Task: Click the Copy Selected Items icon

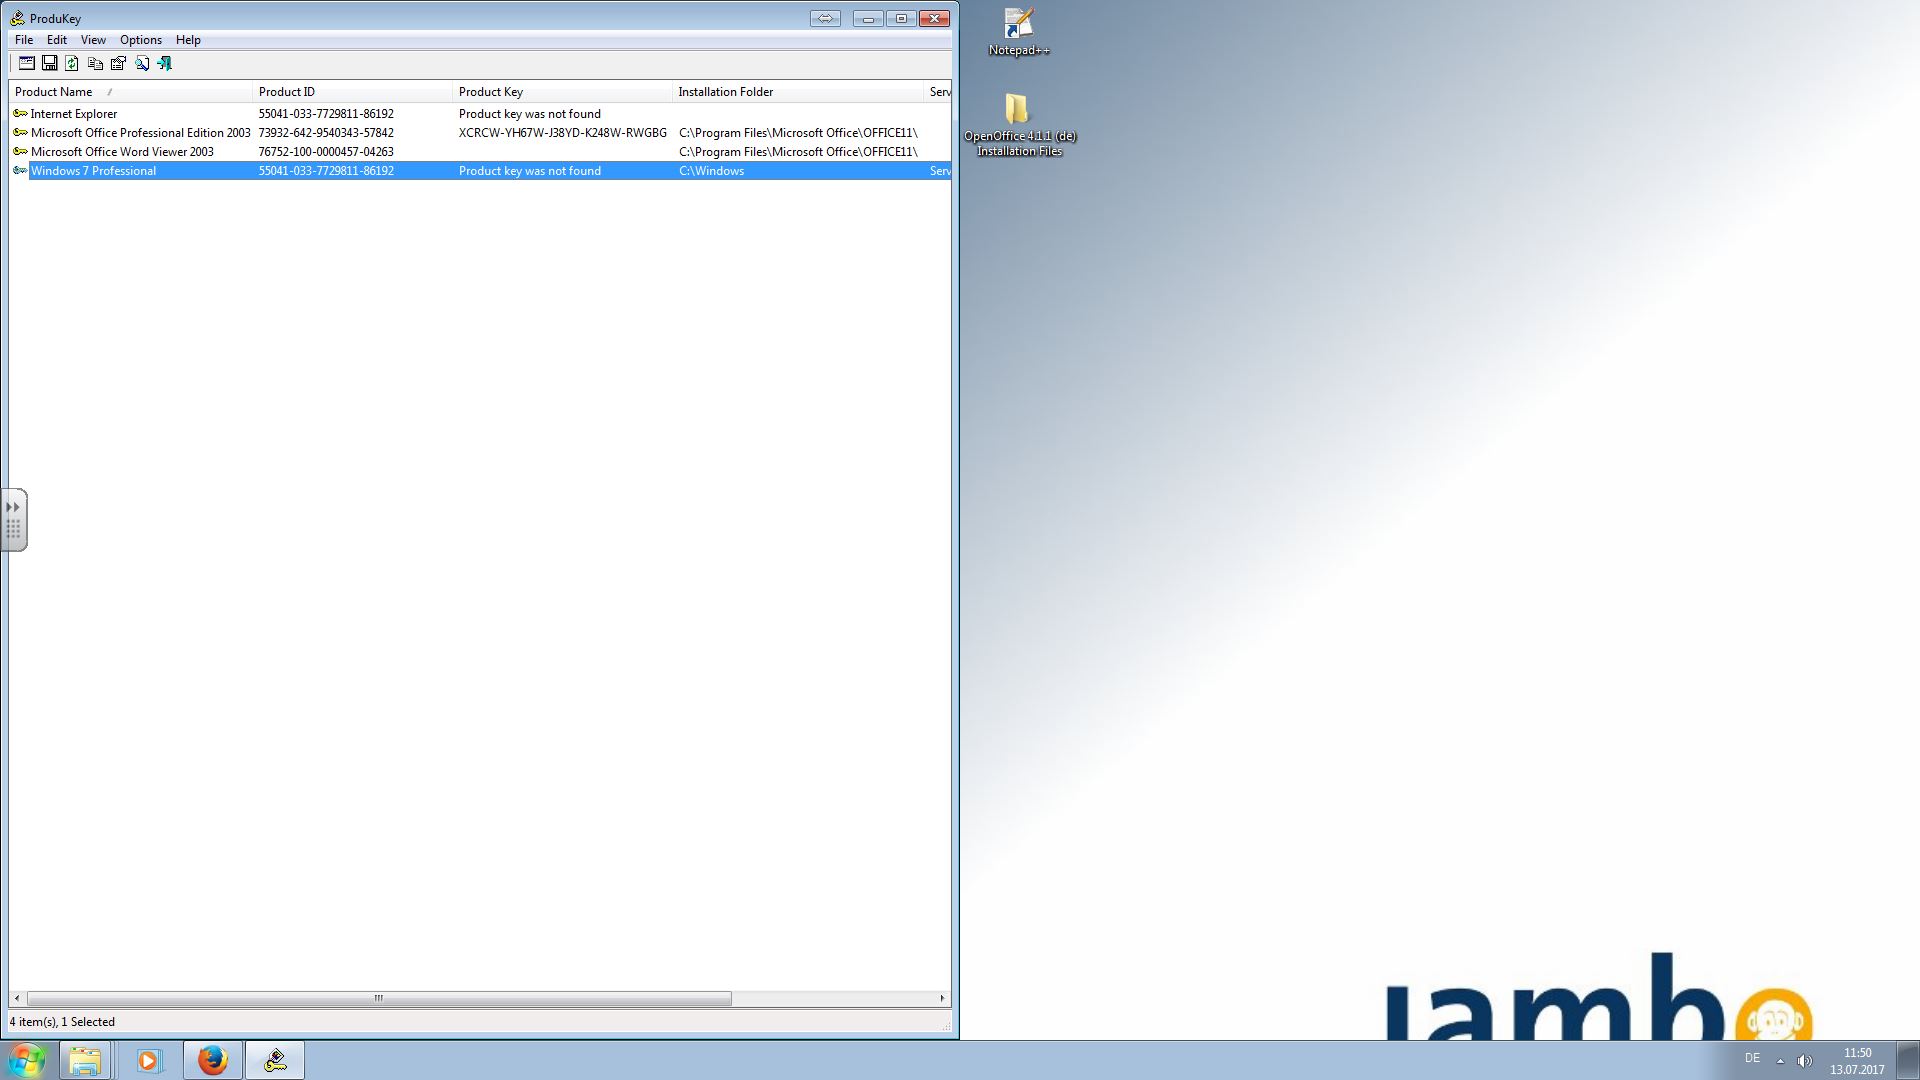Action: pos(95,63)
